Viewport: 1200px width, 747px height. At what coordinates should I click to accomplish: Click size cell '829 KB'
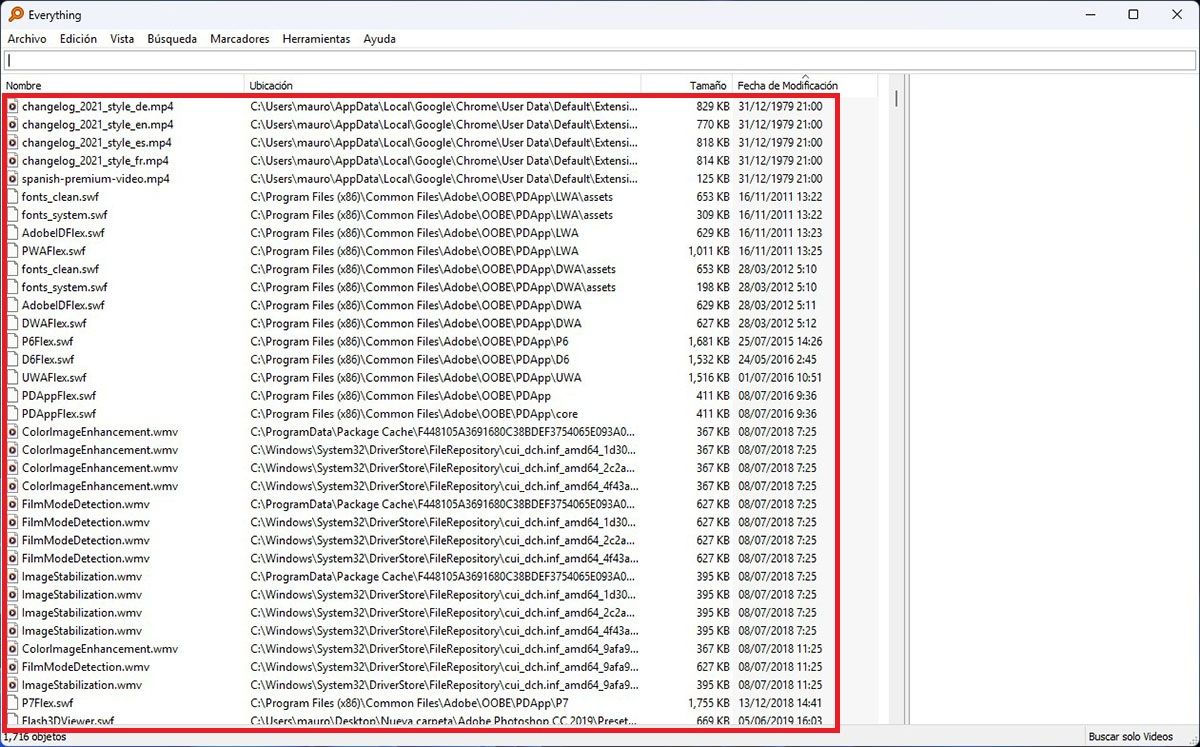click(713, 106)
